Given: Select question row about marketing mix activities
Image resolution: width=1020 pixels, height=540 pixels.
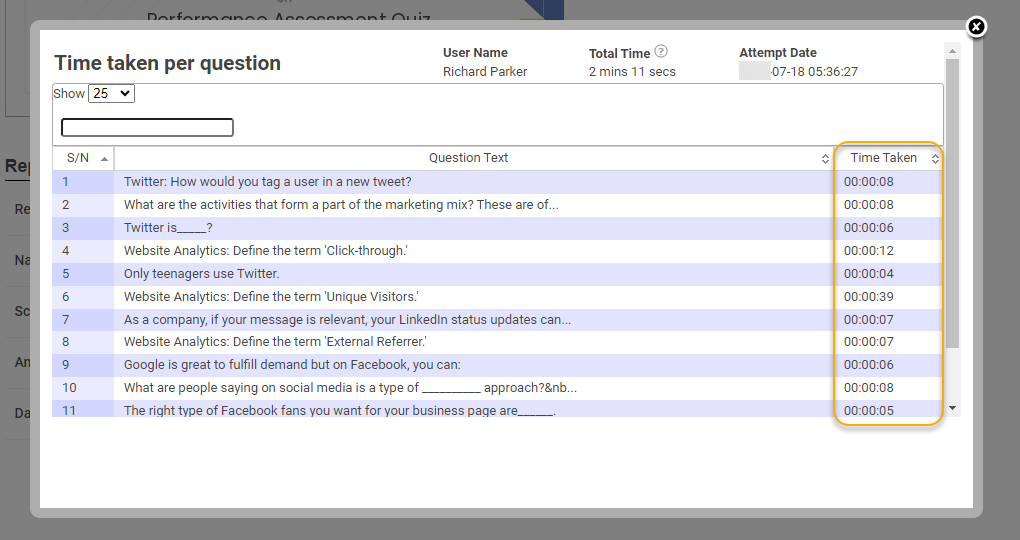Looking at the screenshot, I should [x=340, y=205].
